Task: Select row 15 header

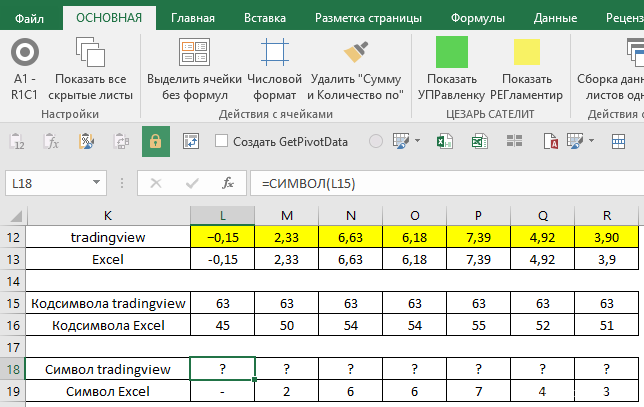Action: (13, 304)
